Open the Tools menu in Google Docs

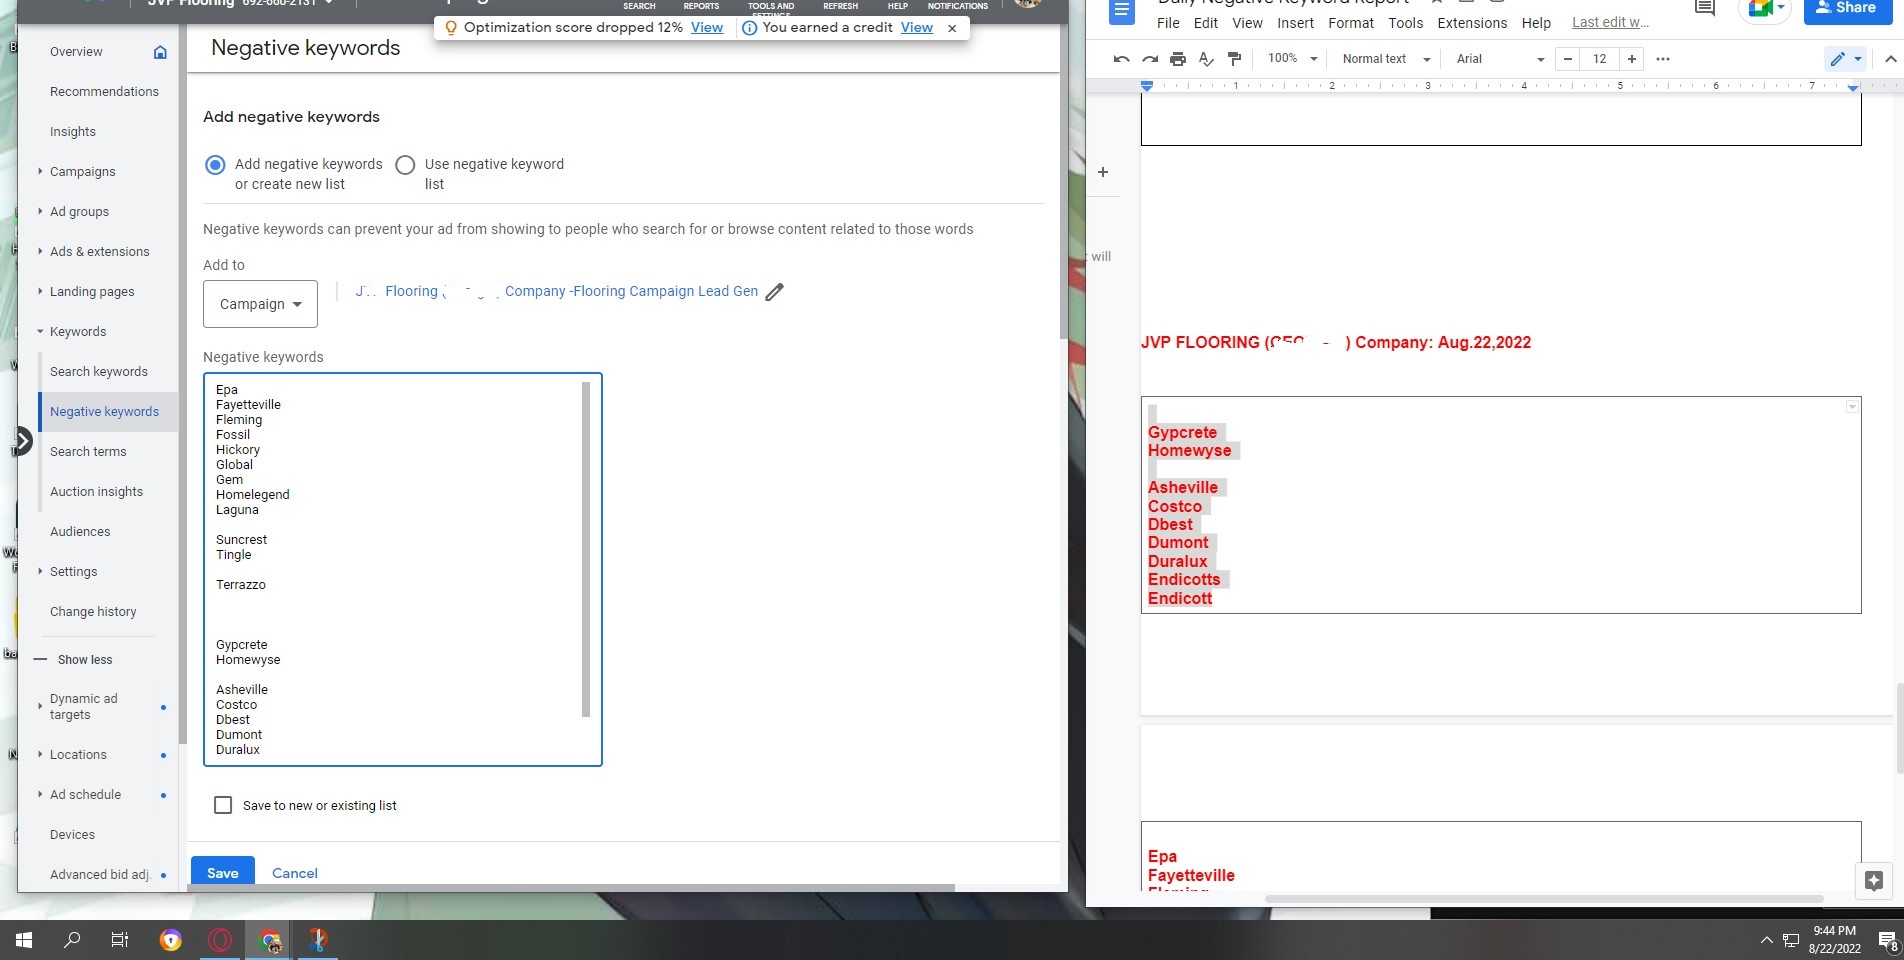tap(1405, 23)
